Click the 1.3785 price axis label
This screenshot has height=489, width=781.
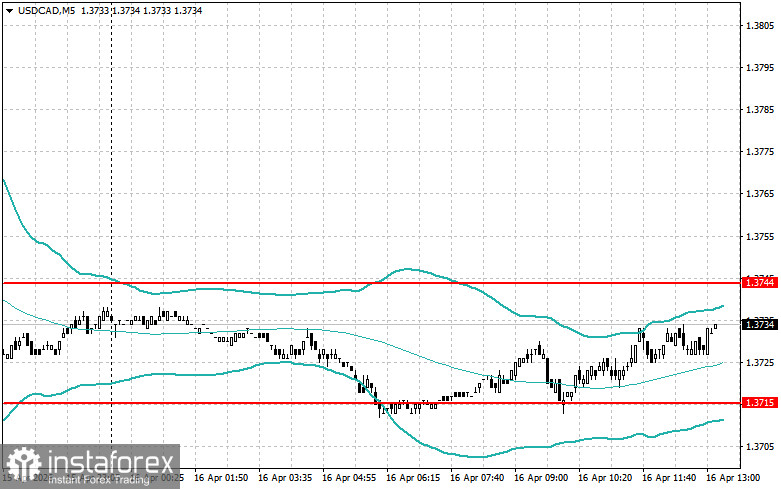pos(761,110)
